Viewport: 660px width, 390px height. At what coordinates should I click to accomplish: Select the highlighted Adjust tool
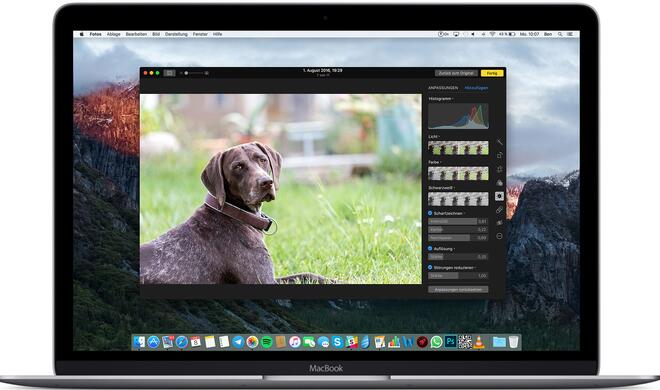[x=500, y=196]
